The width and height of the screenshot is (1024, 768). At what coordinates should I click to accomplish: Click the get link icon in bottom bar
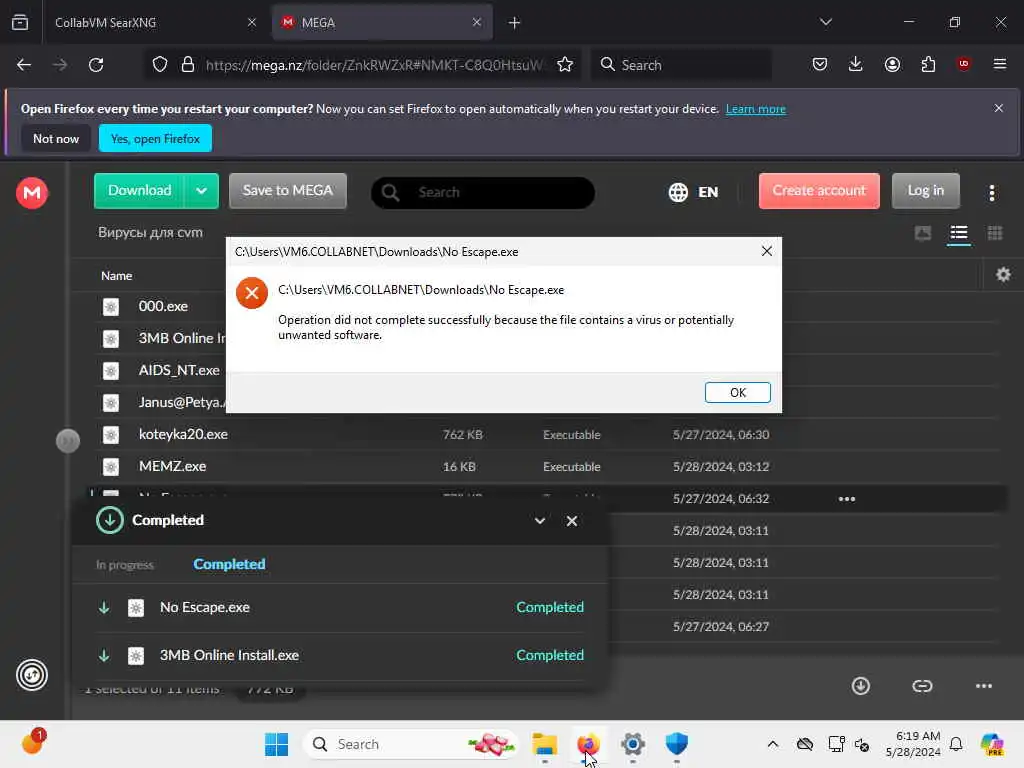(x=922, y=686)
